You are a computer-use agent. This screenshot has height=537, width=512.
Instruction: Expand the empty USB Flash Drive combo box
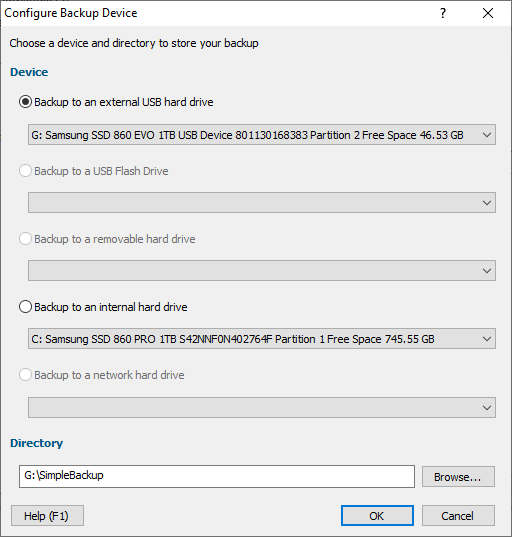click(x=262, y=202)
